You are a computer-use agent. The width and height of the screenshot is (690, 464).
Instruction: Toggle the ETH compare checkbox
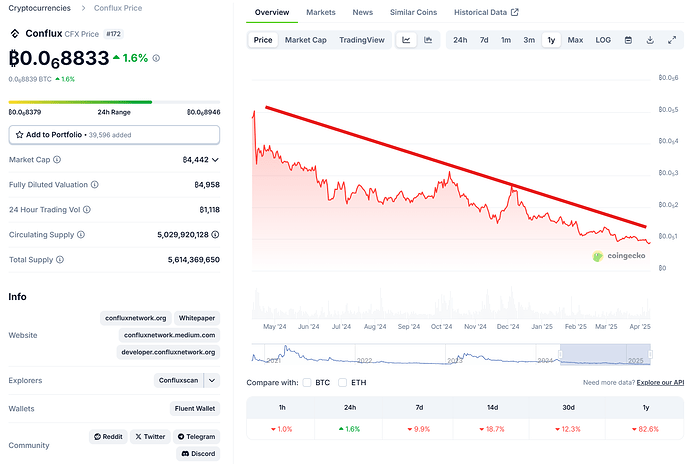coord(342,383)
